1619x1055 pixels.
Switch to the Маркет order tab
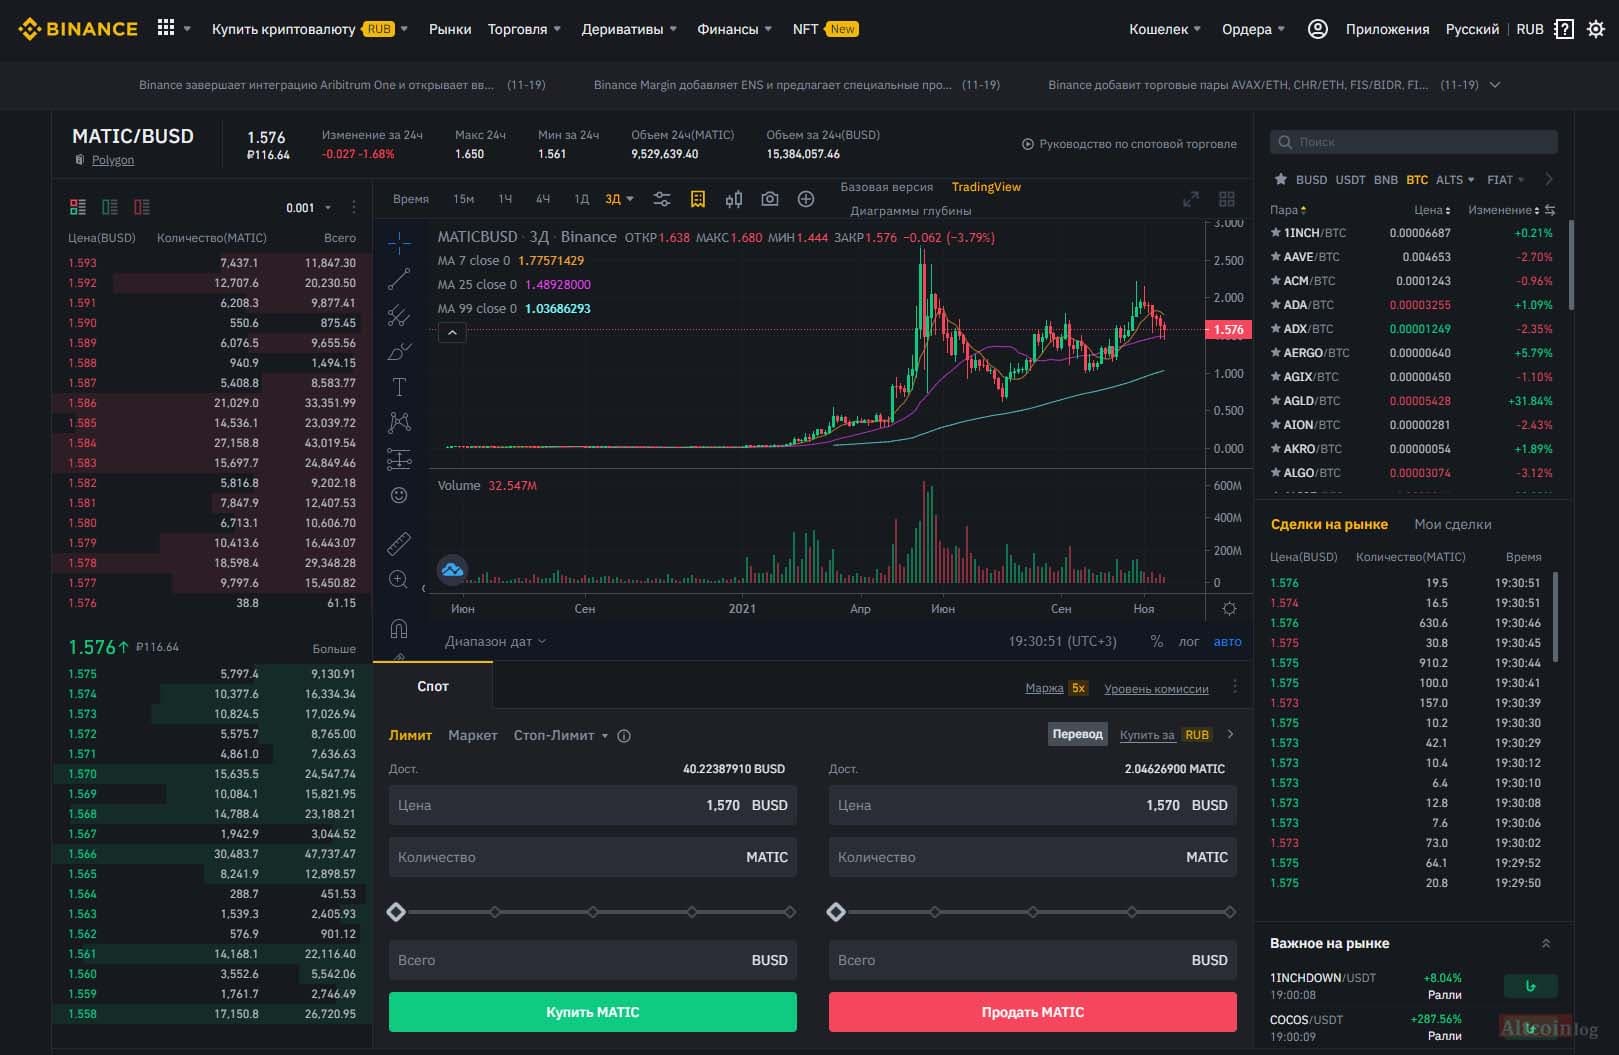click(x=473, y=735)
